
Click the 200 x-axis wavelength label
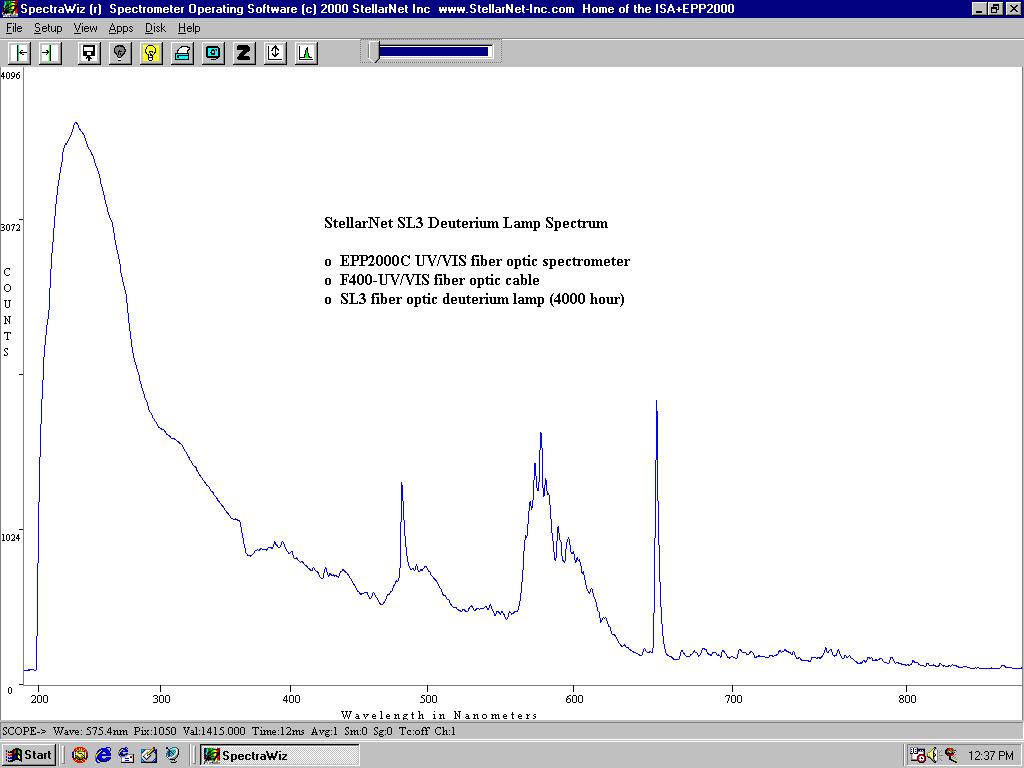(39, 699)
